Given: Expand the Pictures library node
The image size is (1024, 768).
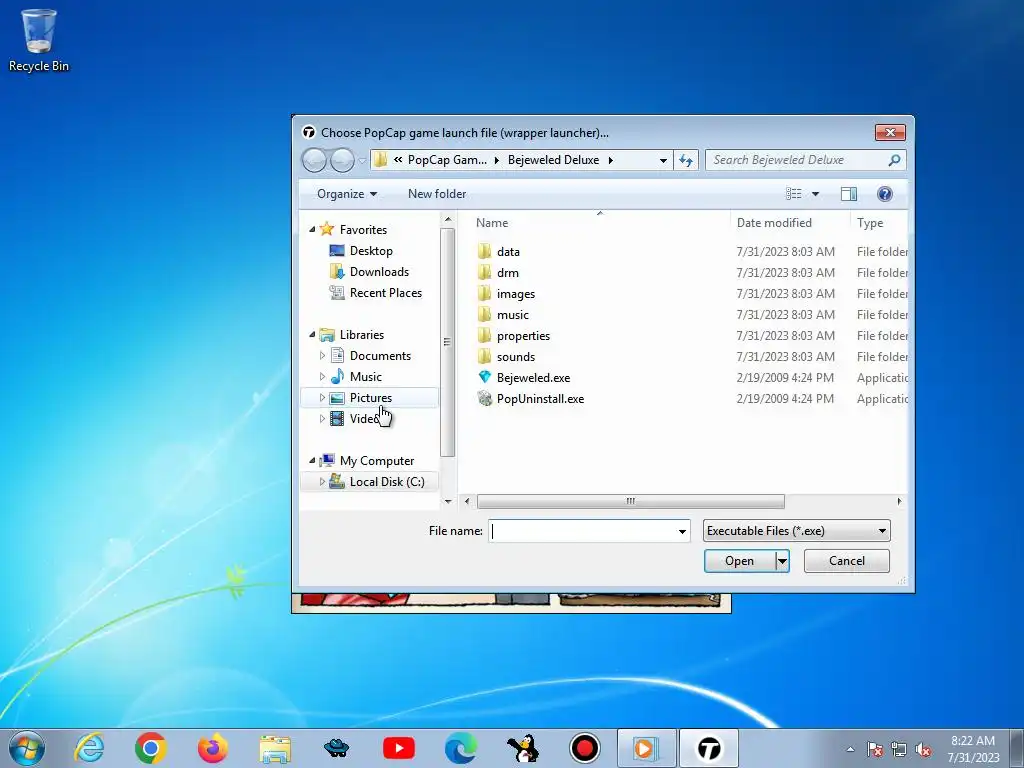Looking at the screenshot, I should pos(322,397).
